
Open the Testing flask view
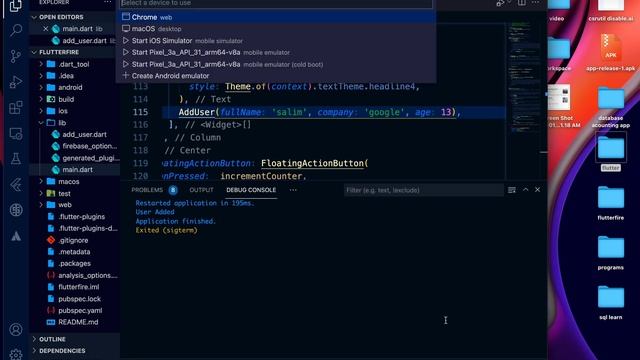pyautogui.click(x=16, y=159)
